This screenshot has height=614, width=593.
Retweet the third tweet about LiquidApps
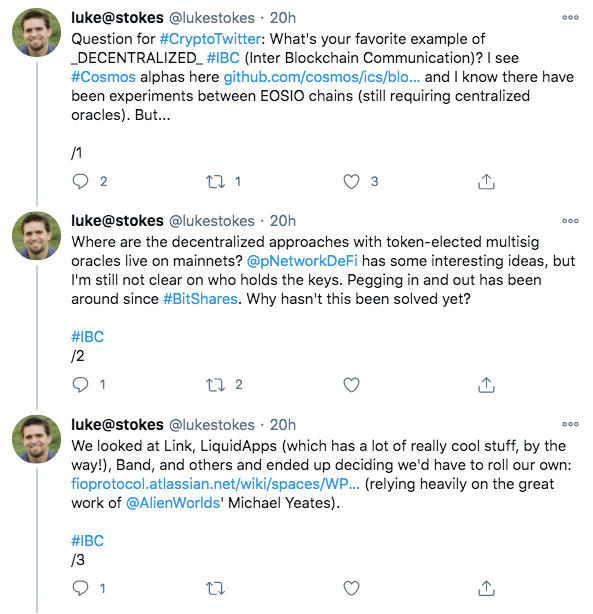pyautogui.click(x=215, y=588)
